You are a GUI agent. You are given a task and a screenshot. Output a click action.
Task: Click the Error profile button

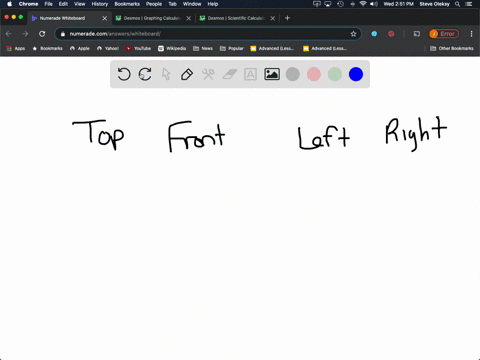pyautogui.click(x=444, y=34)
